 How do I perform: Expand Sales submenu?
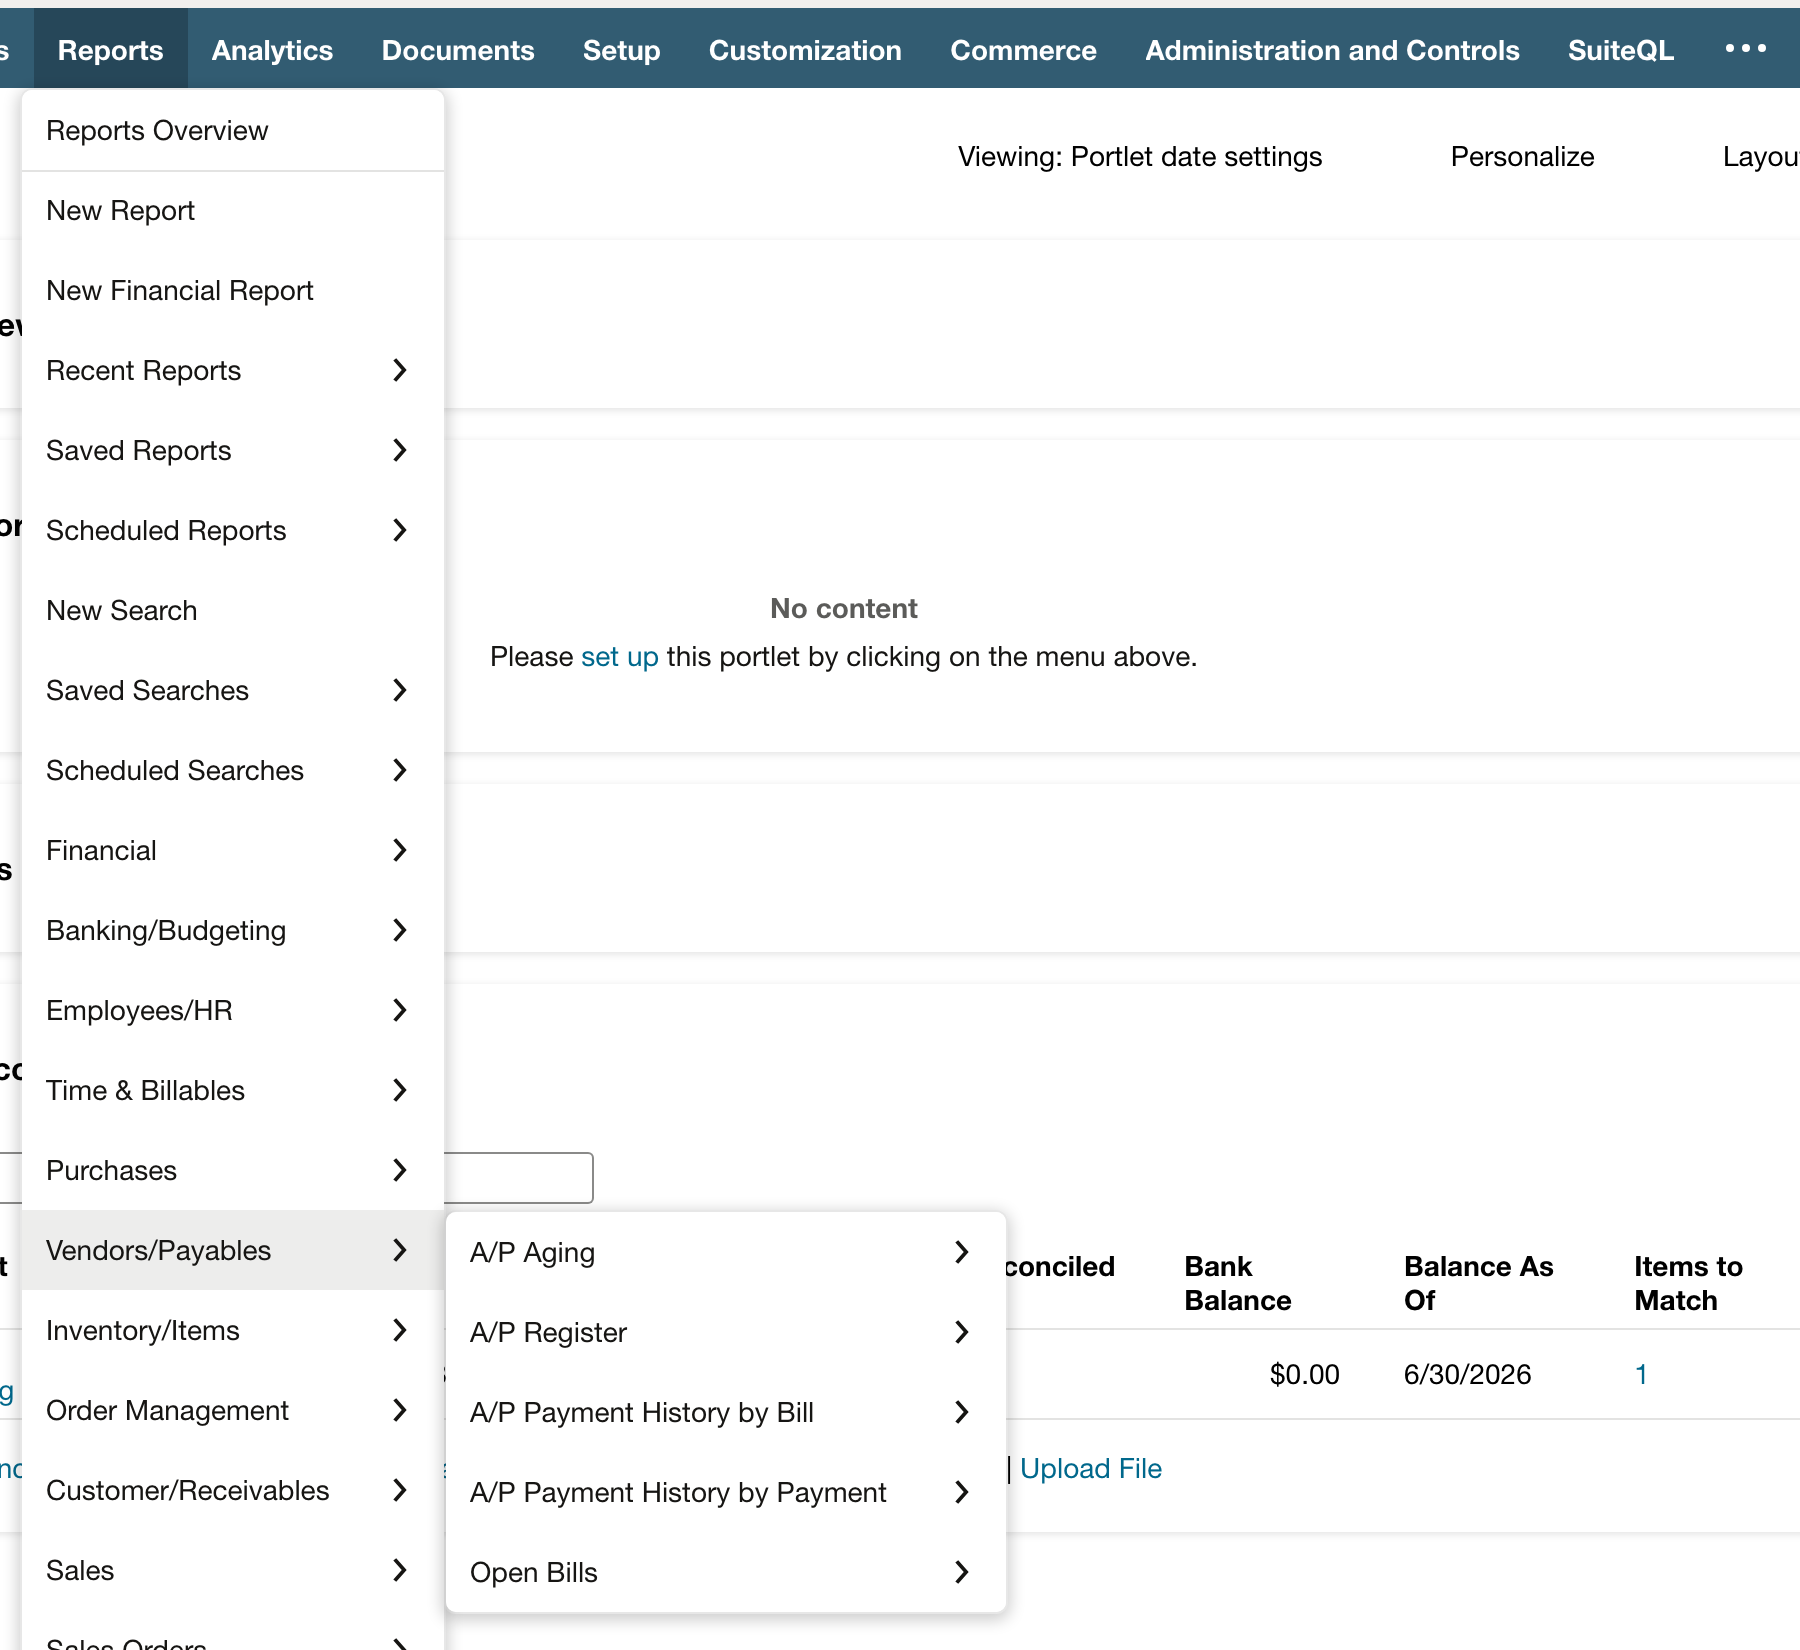click(233, 1571)
